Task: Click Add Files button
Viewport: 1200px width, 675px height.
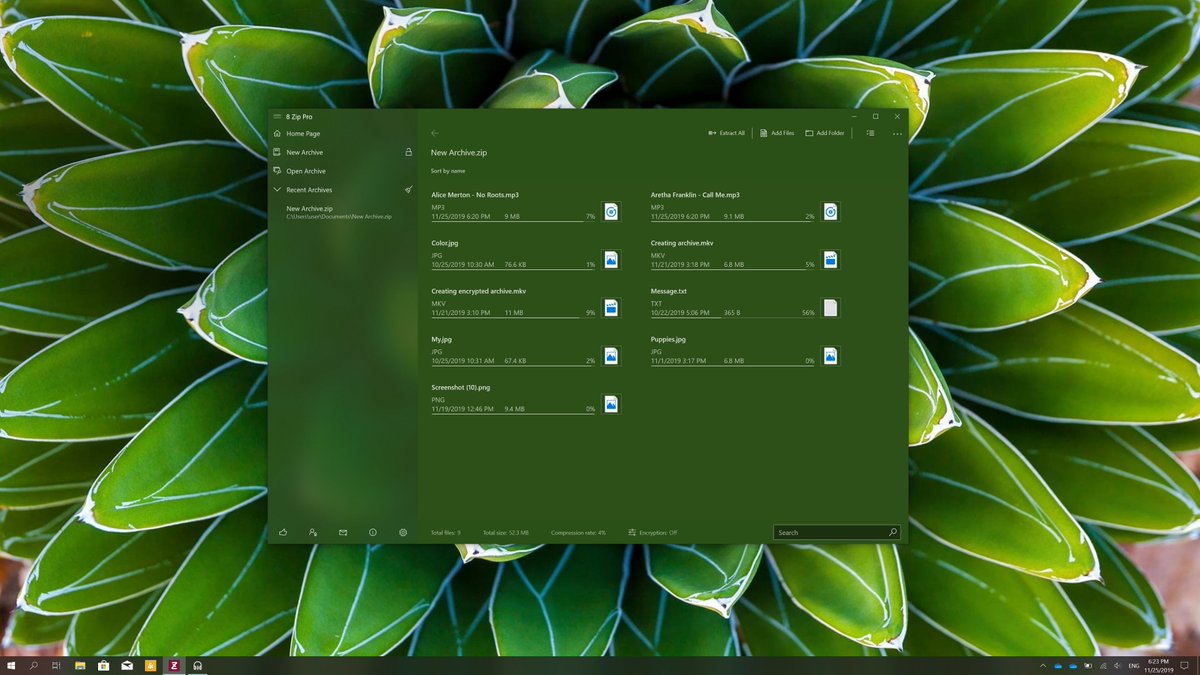Action: coord(777,133)
